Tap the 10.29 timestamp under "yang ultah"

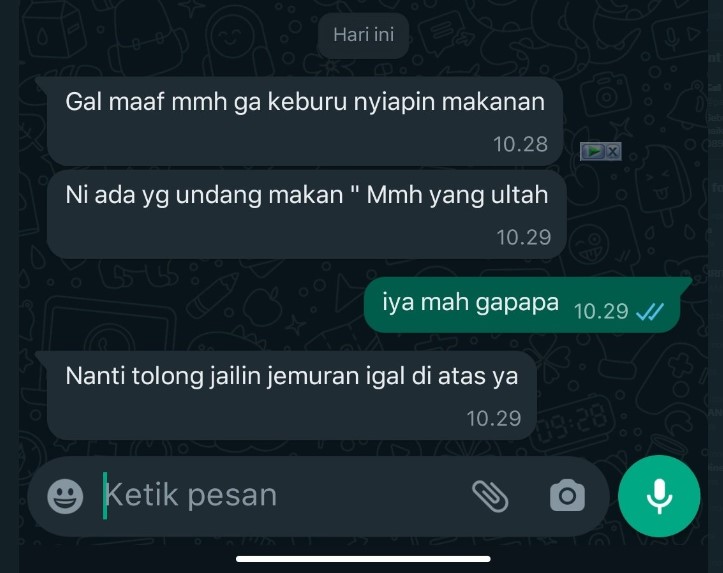point(524,237)
